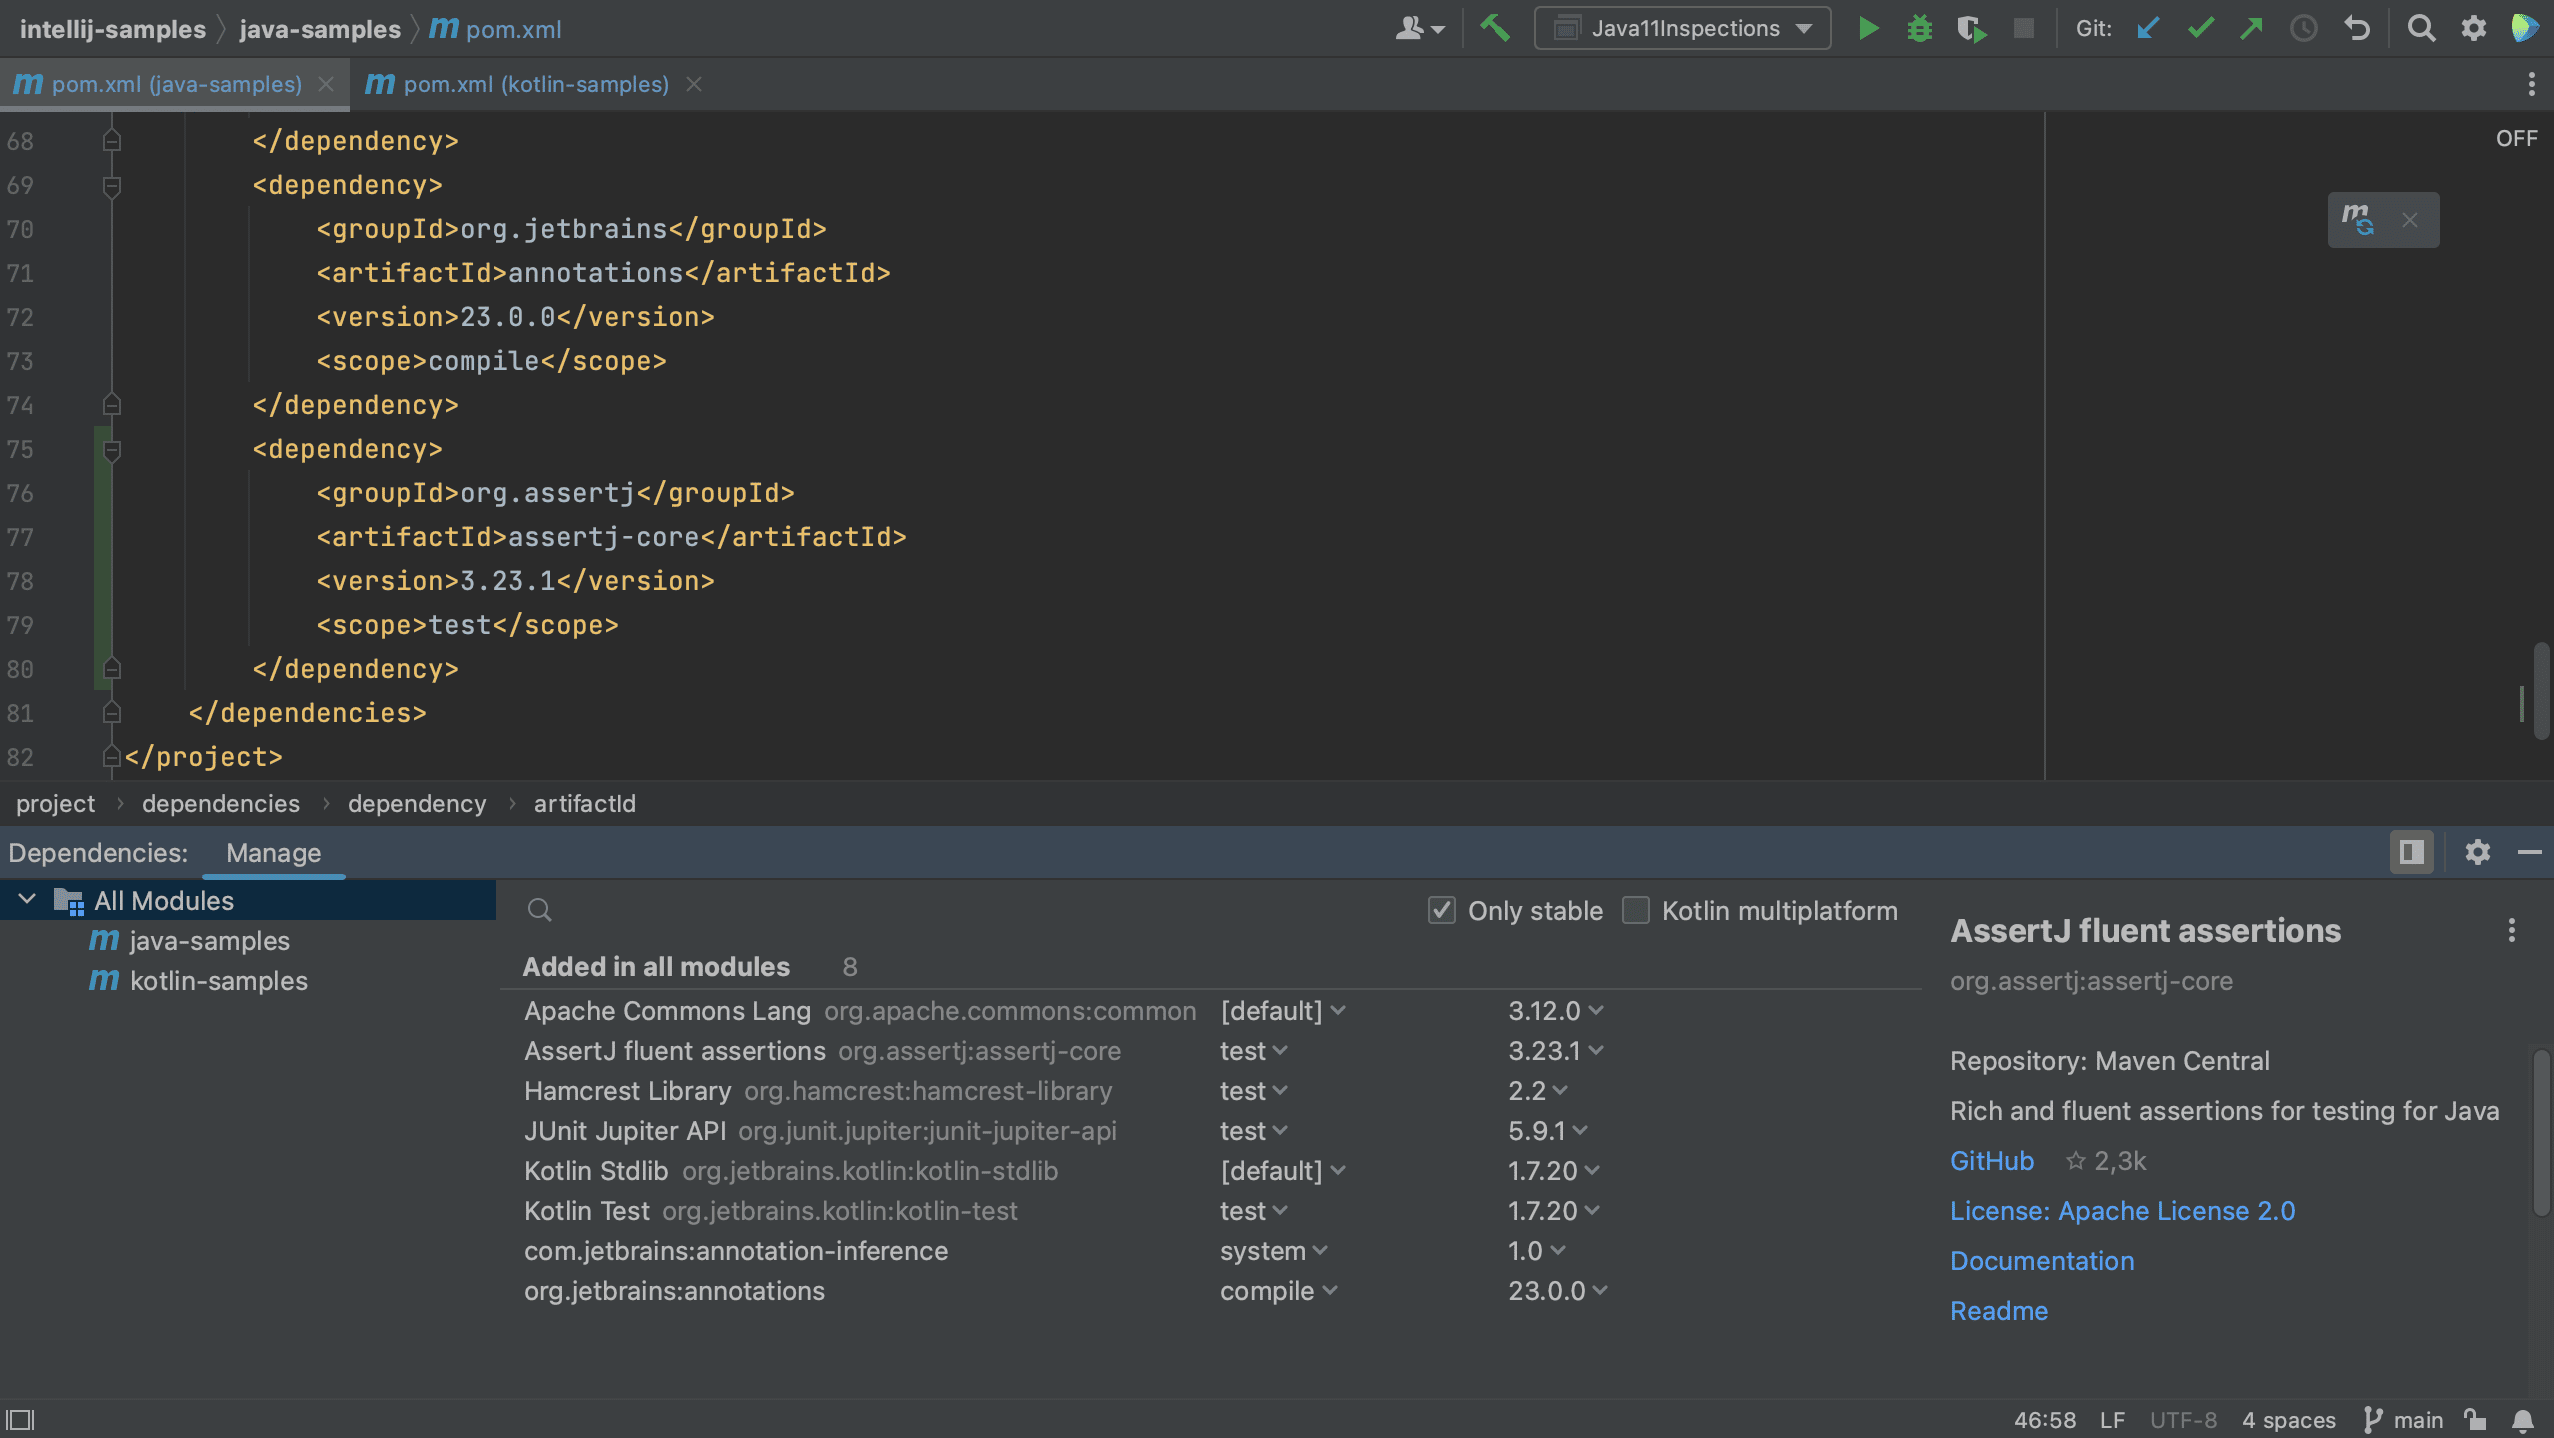Image resolution: width=2554 pixels, height=1438 pixels.
Task: Push commits with the green arrow icon
Action: 2251,28
